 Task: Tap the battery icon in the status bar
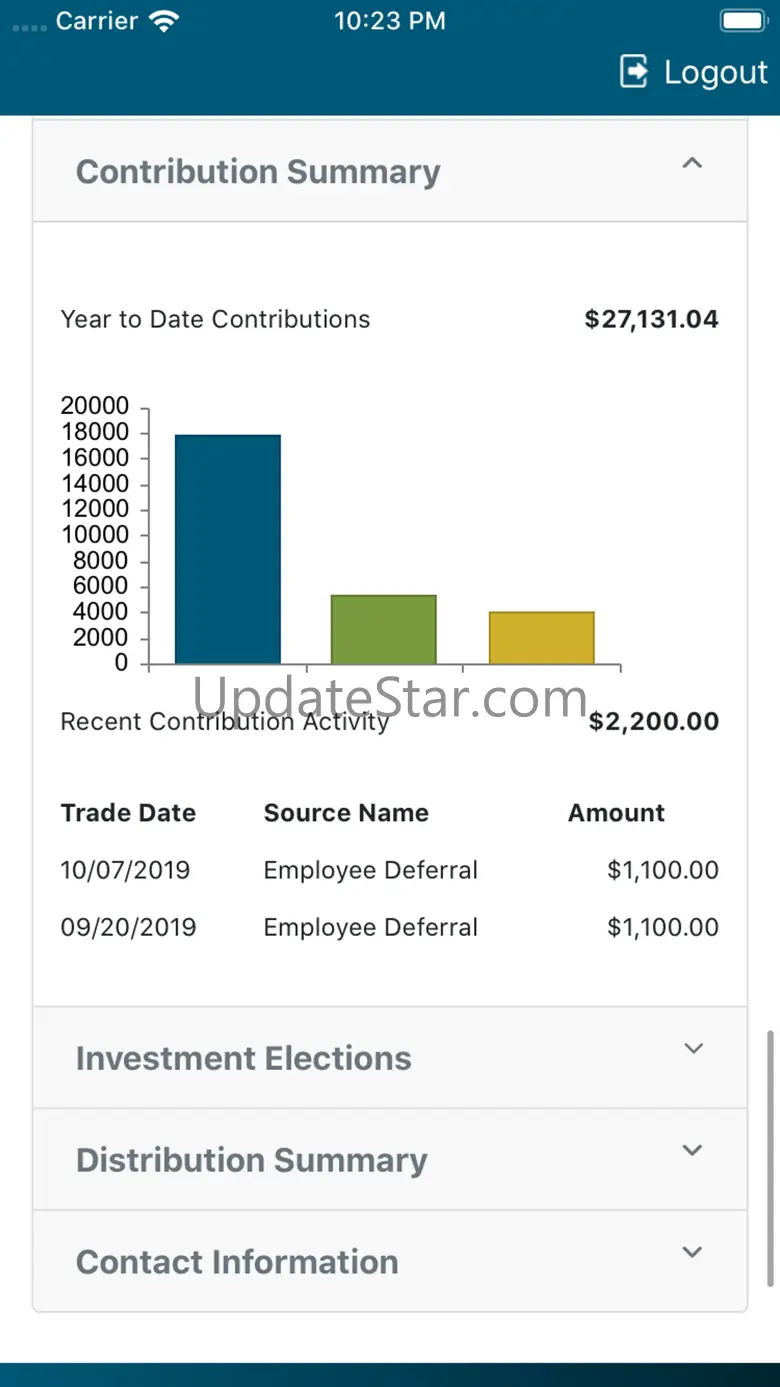[x=744, y=21]
